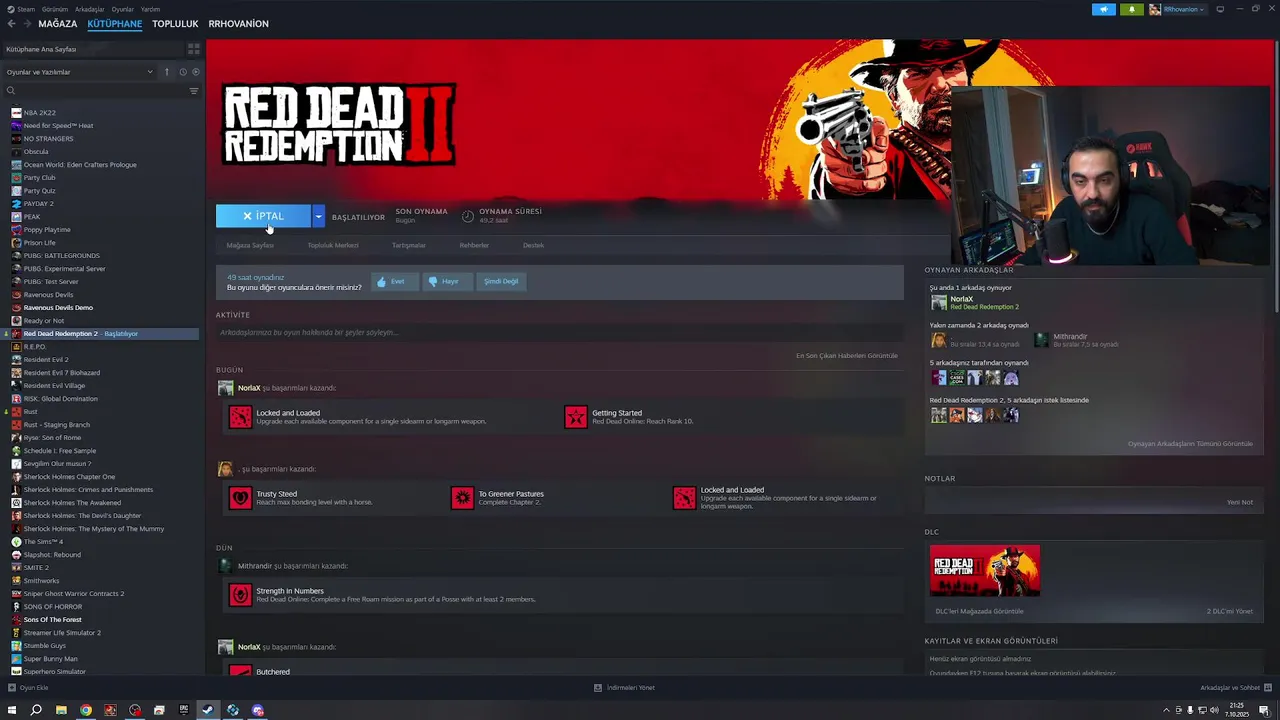
Task: Open Strength in Numbers achievement icon
Action: pos(241,595)
